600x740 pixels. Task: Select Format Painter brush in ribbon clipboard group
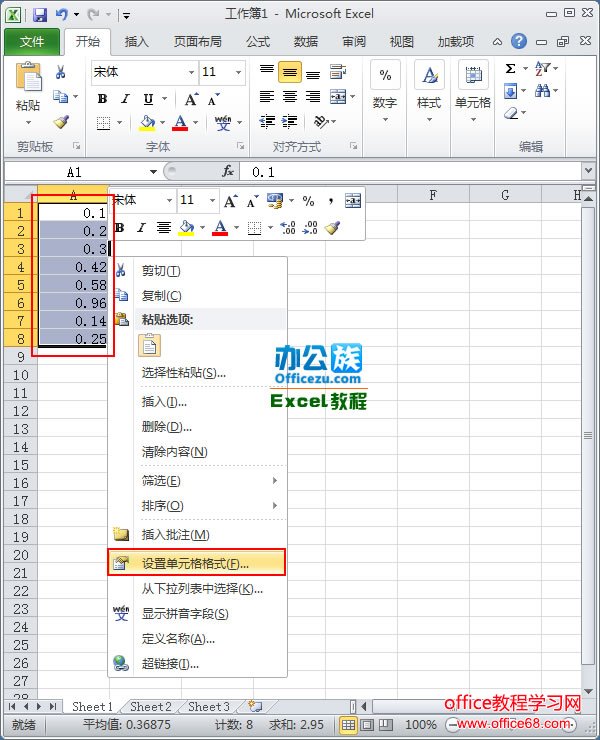(61, 122)
